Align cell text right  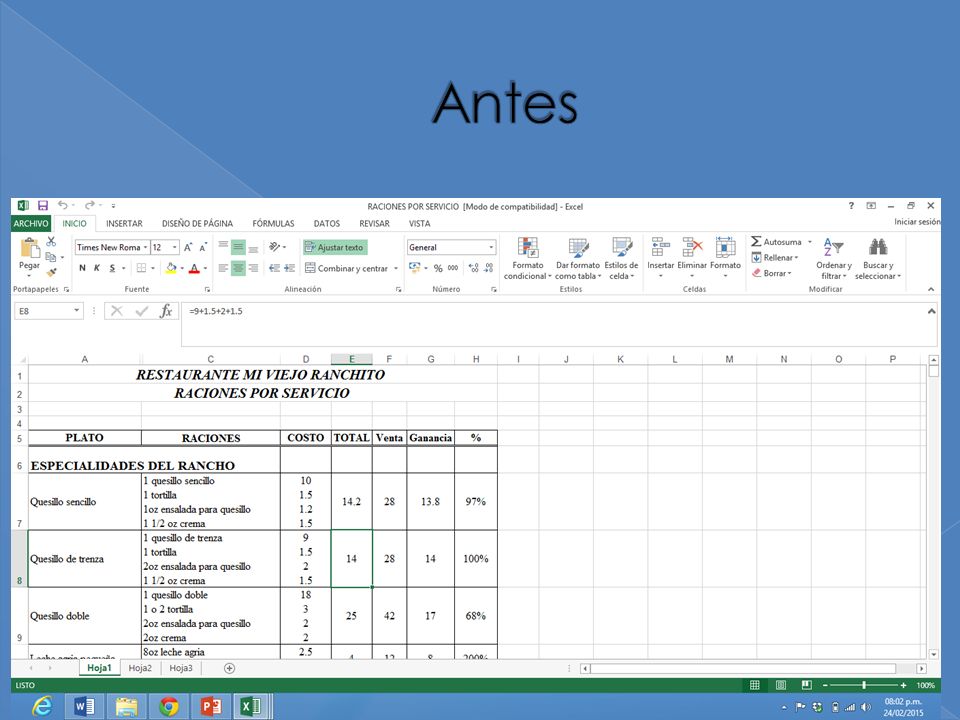(253, 268)
